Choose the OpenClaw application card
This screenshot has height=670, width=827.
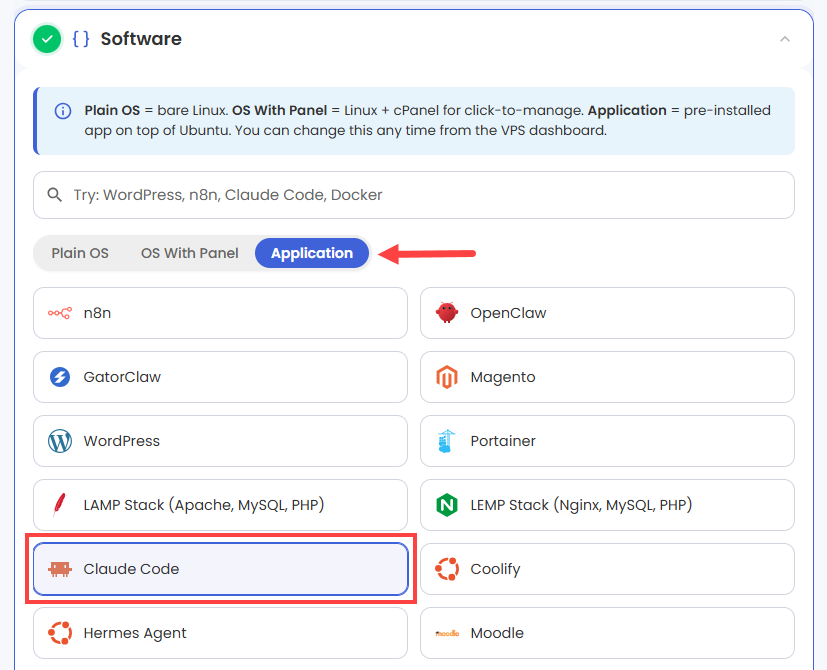click(607, 313)
